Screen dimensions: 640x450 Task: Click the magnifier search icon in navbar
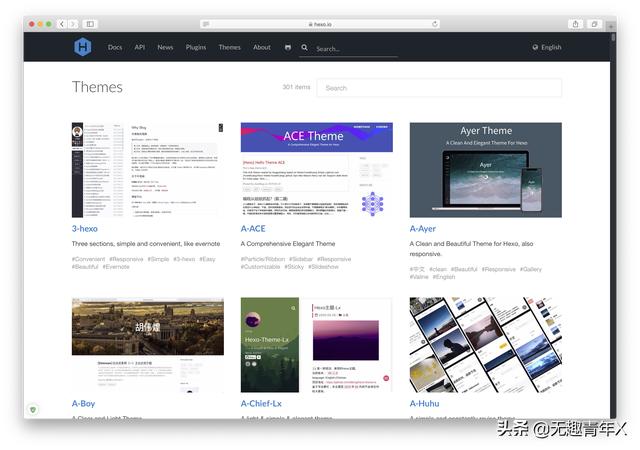click(304, 47)
